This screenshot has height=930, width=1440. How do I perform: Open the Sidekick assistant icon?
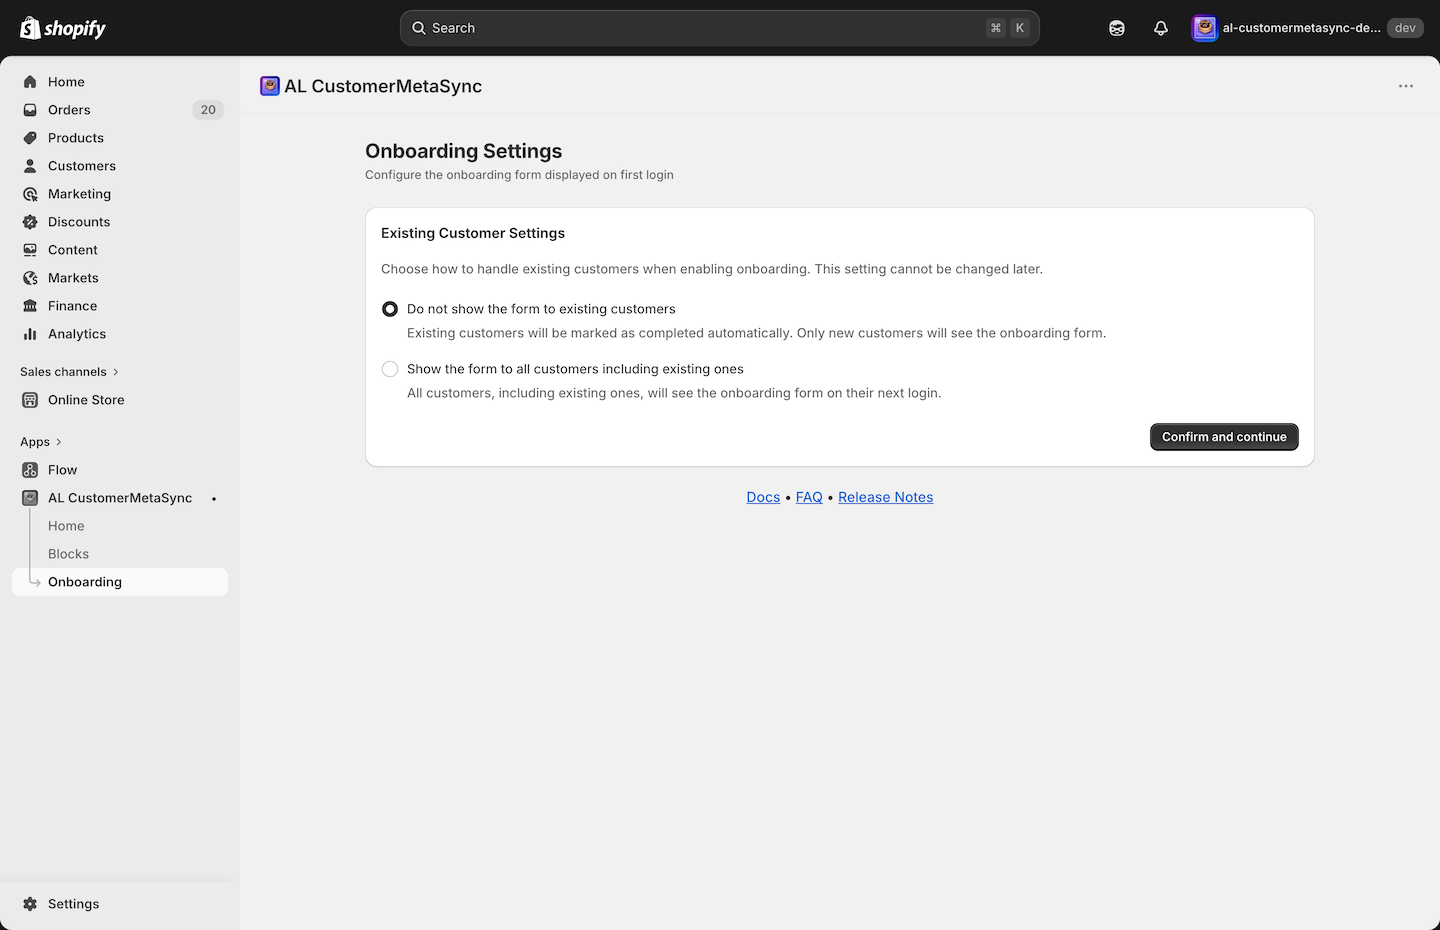click(1117, 28)
